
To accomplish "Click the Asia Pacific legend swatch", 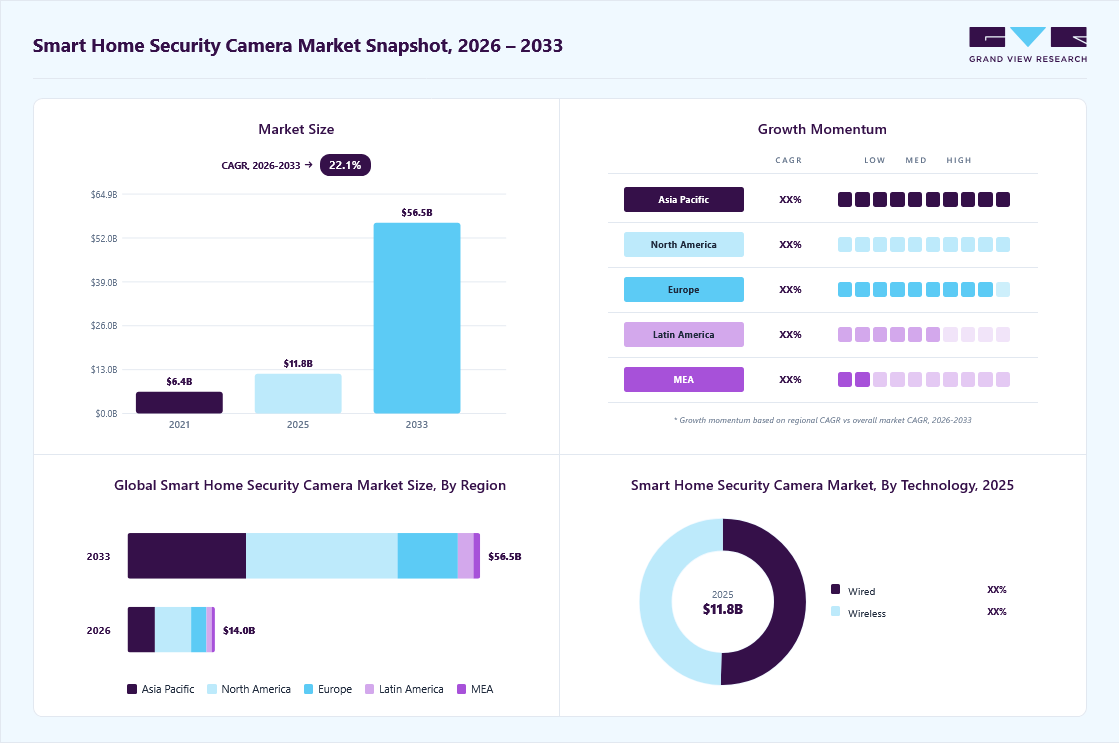I will 132,689.
